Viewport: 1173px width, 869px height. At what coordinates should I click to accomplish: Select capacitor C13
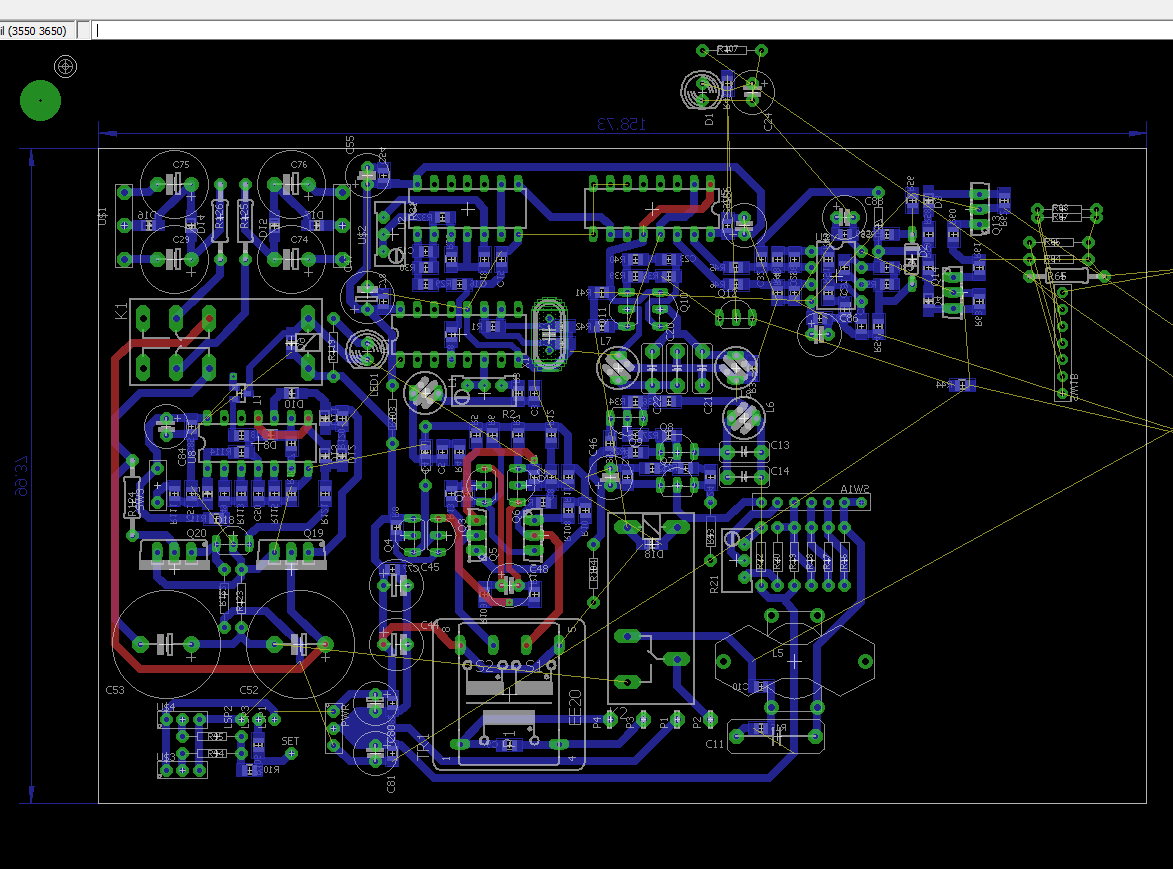click(x=744, y=452)
